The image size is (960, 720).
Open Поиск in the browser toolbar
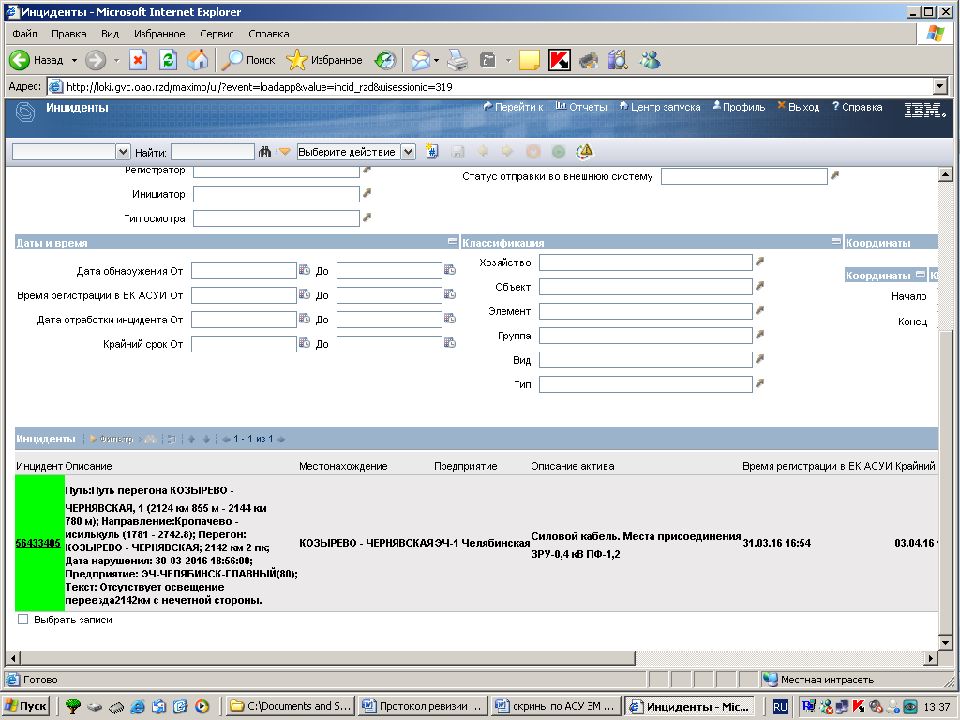click(249, 60)
